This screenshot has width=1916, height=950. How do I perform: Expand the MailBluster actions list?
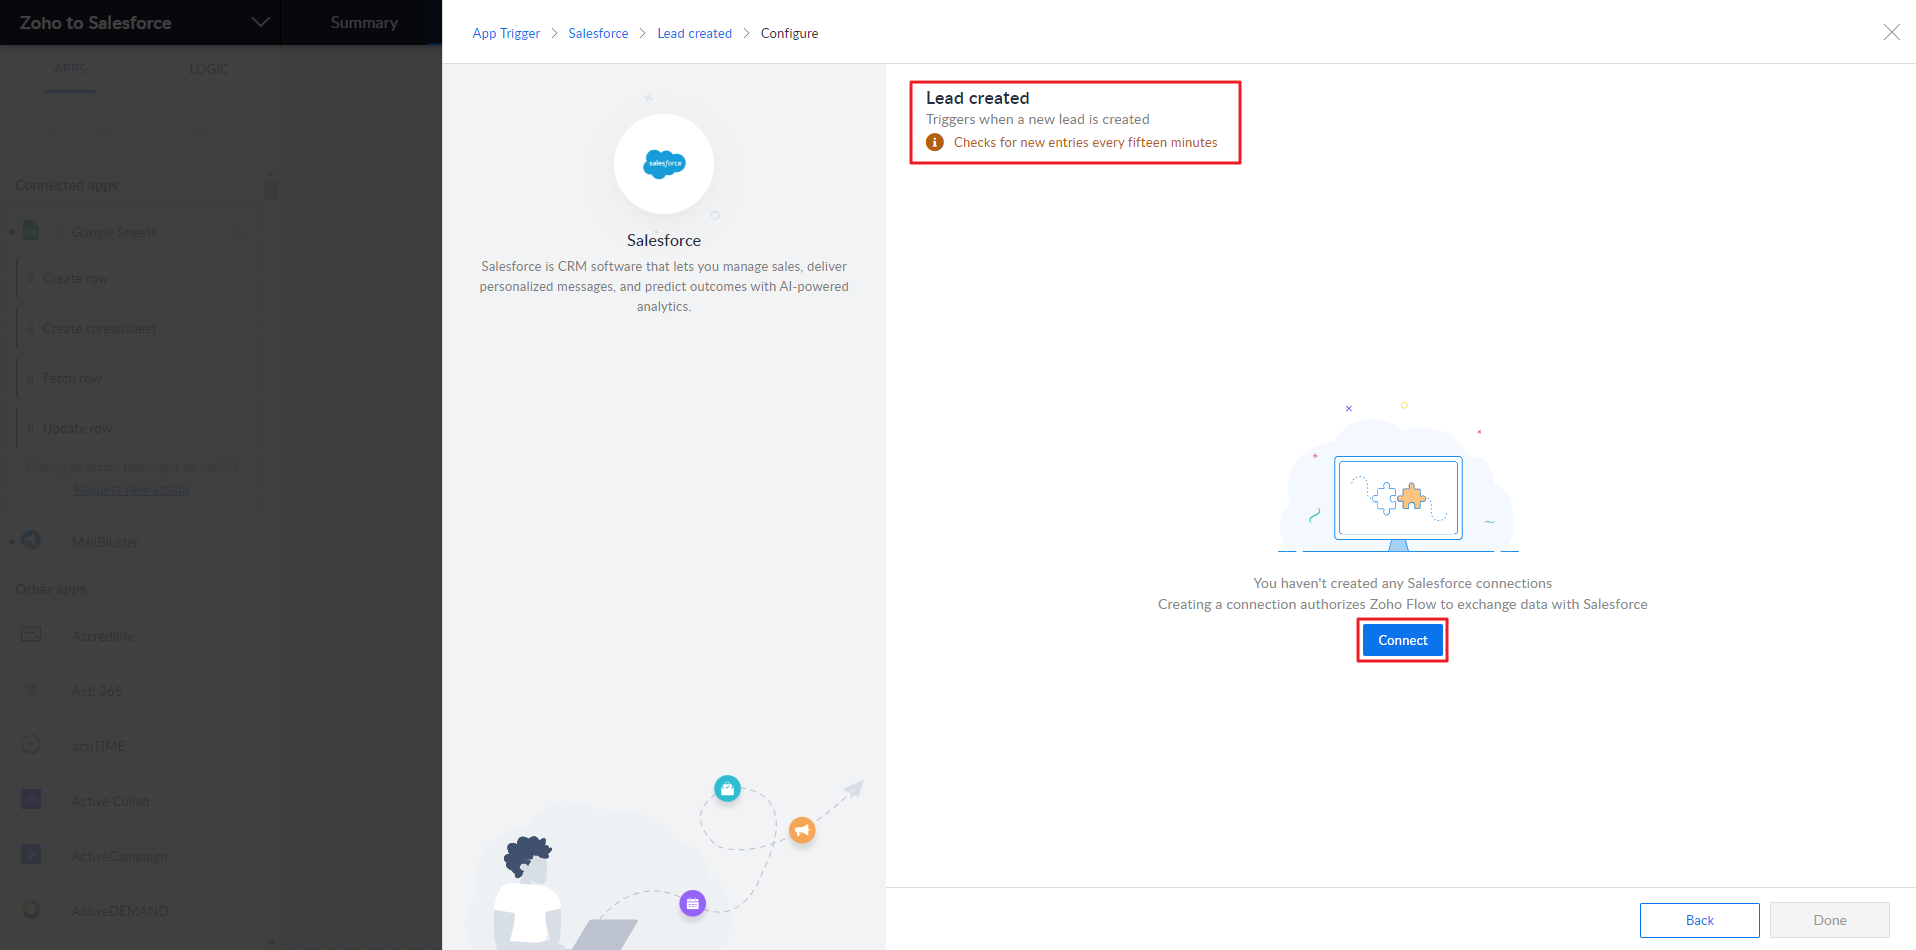click(239, 542)
